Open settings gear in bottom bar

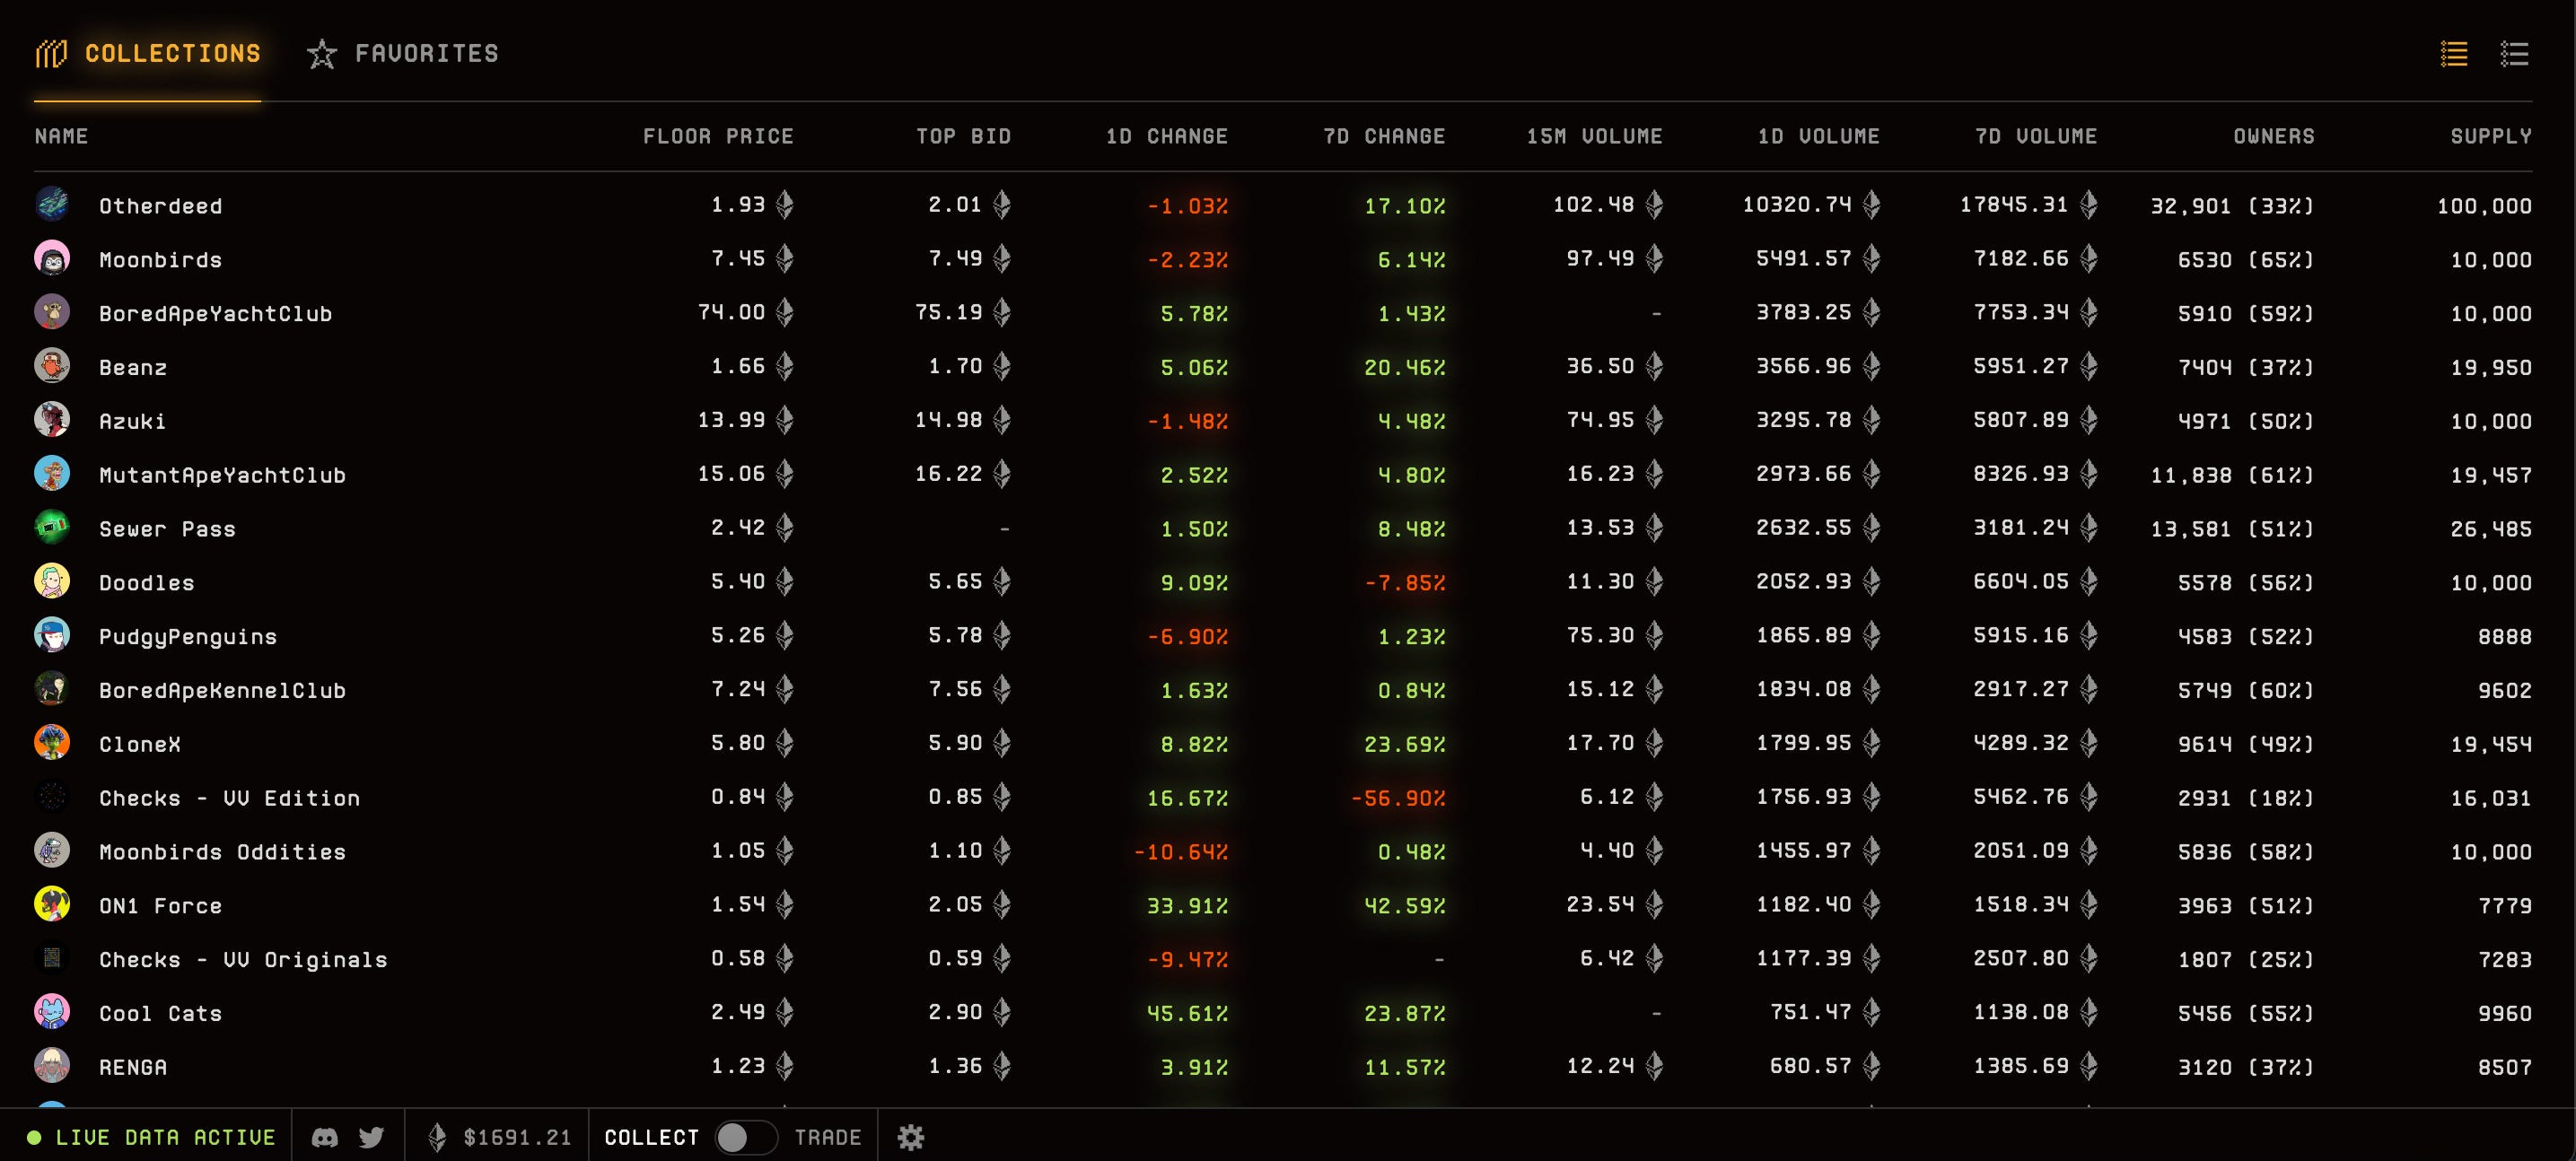coord(910,1137)
